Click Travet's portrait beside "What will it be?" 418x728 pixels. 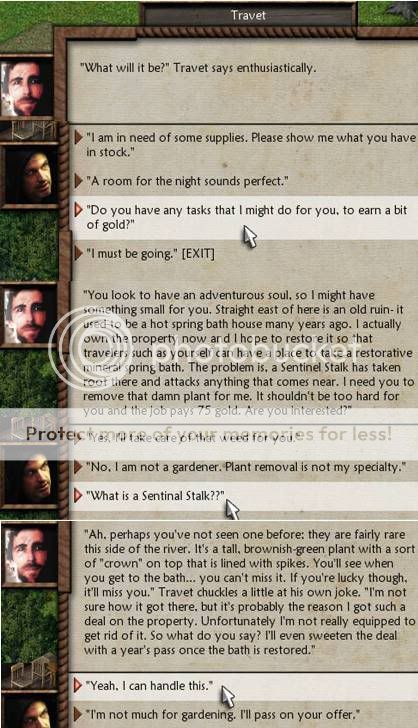26,88
